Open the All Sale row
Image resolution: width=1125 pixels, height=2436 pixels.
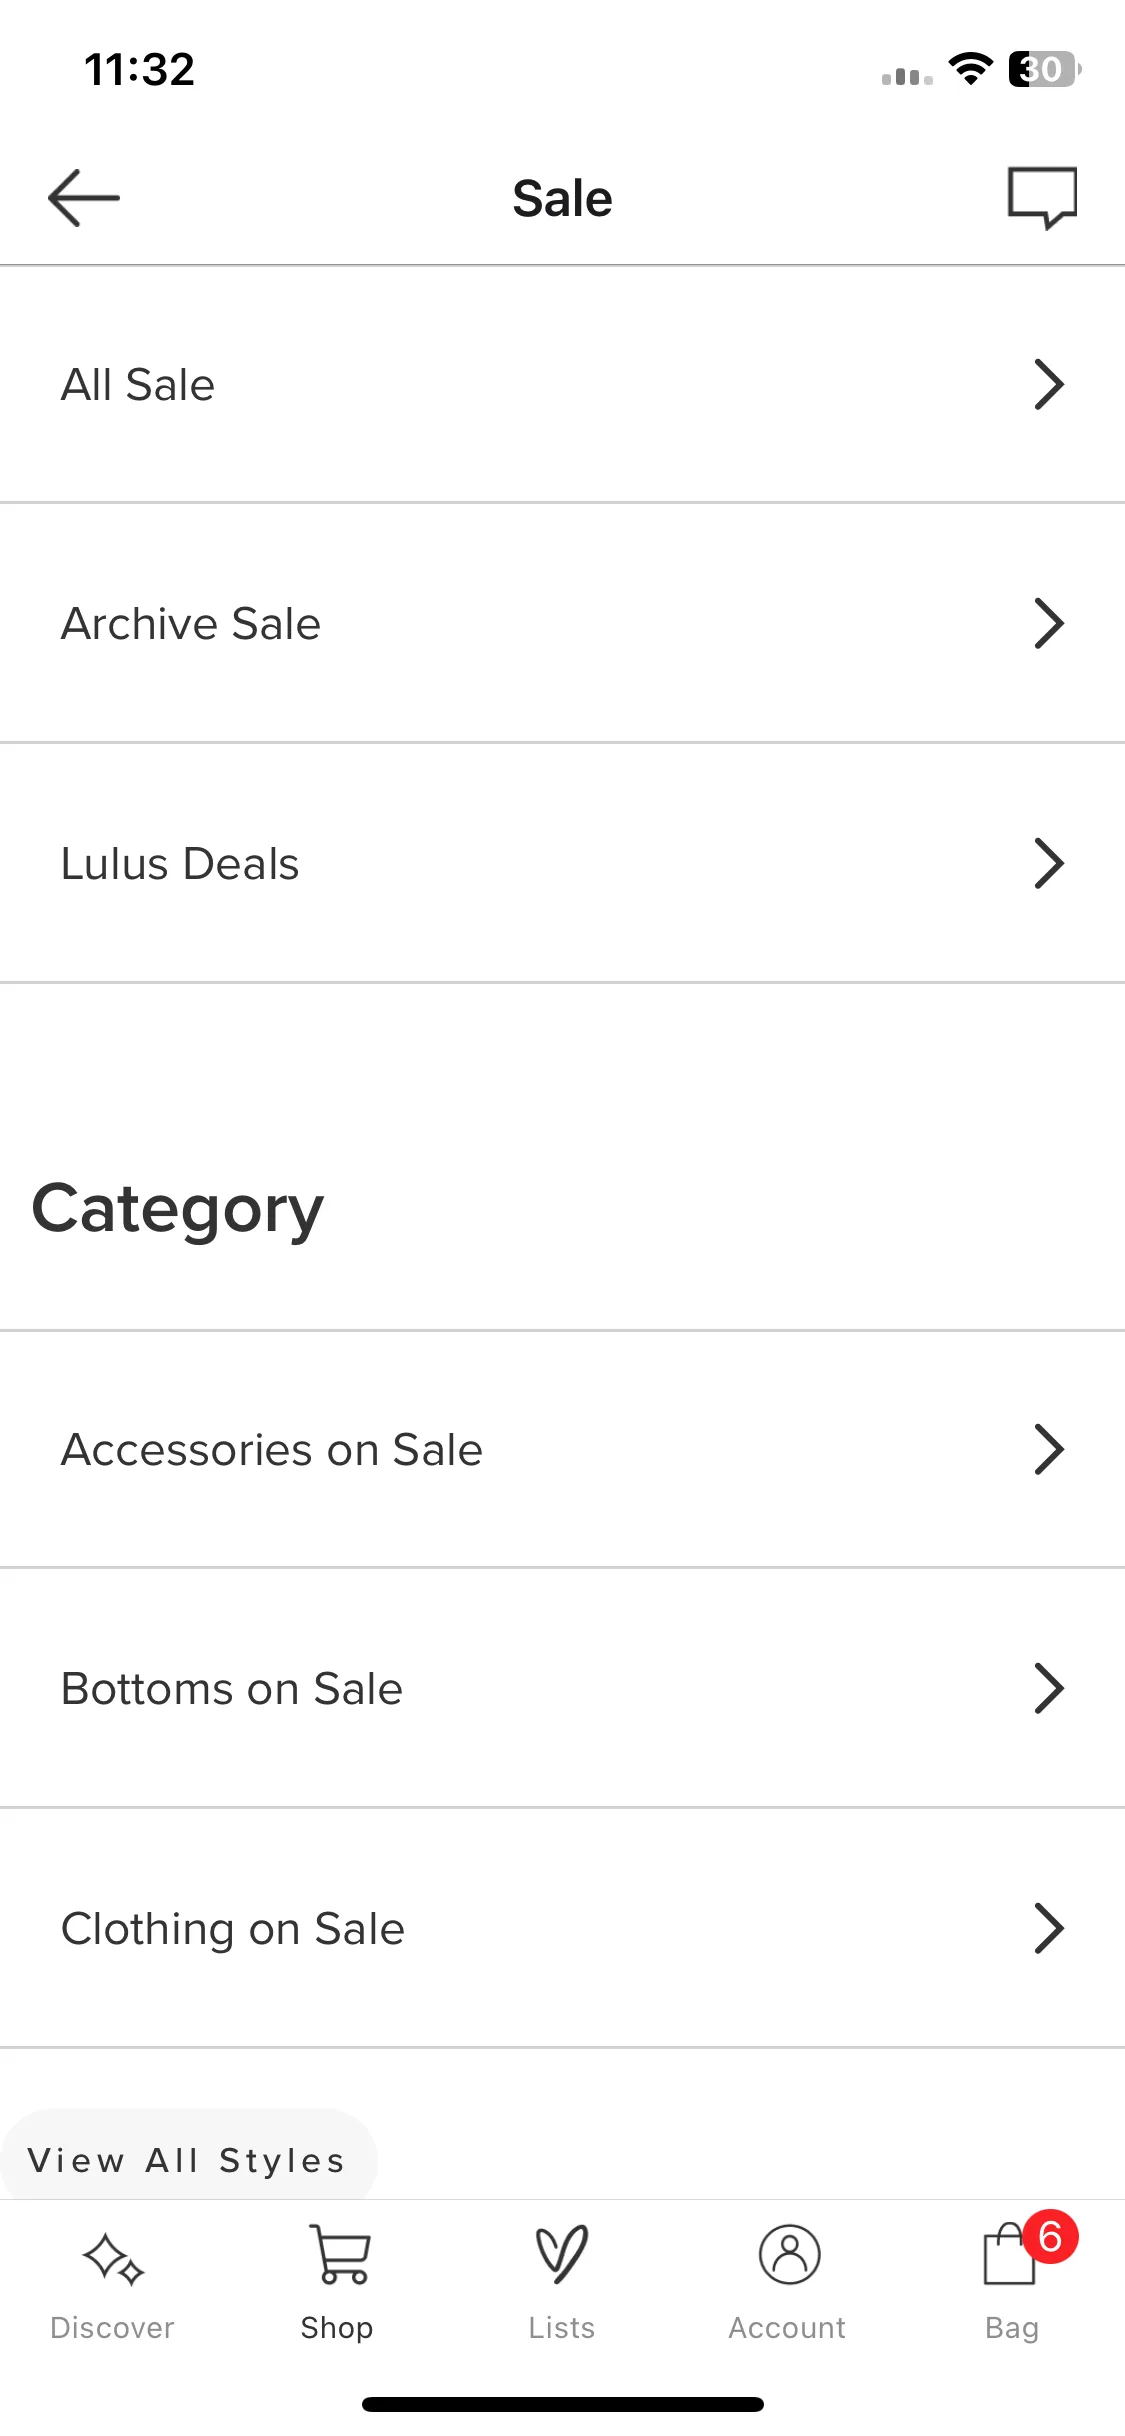[x=562, y=385]
